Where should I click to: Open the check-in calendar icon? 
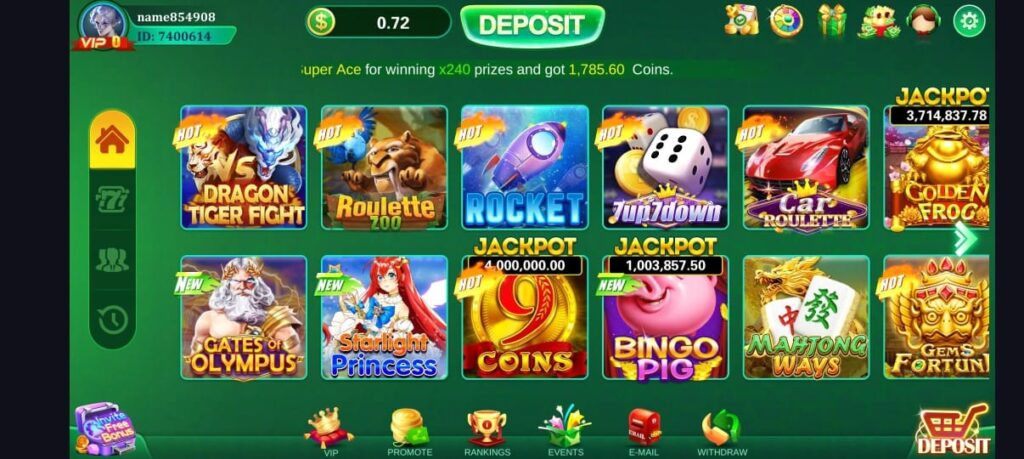(741, 20)
